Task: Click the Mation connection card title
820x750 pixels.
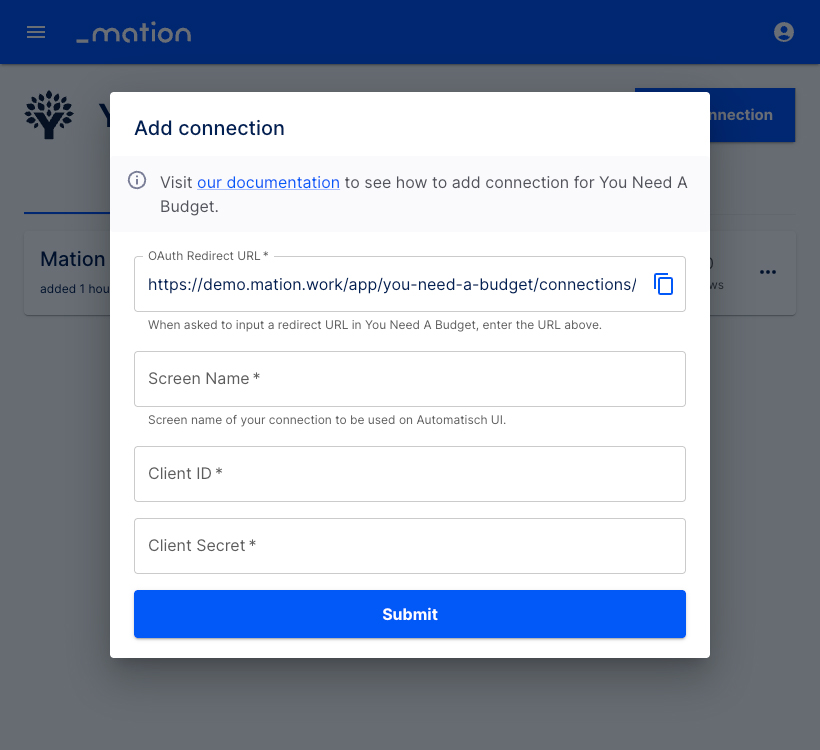Action: 73,259
